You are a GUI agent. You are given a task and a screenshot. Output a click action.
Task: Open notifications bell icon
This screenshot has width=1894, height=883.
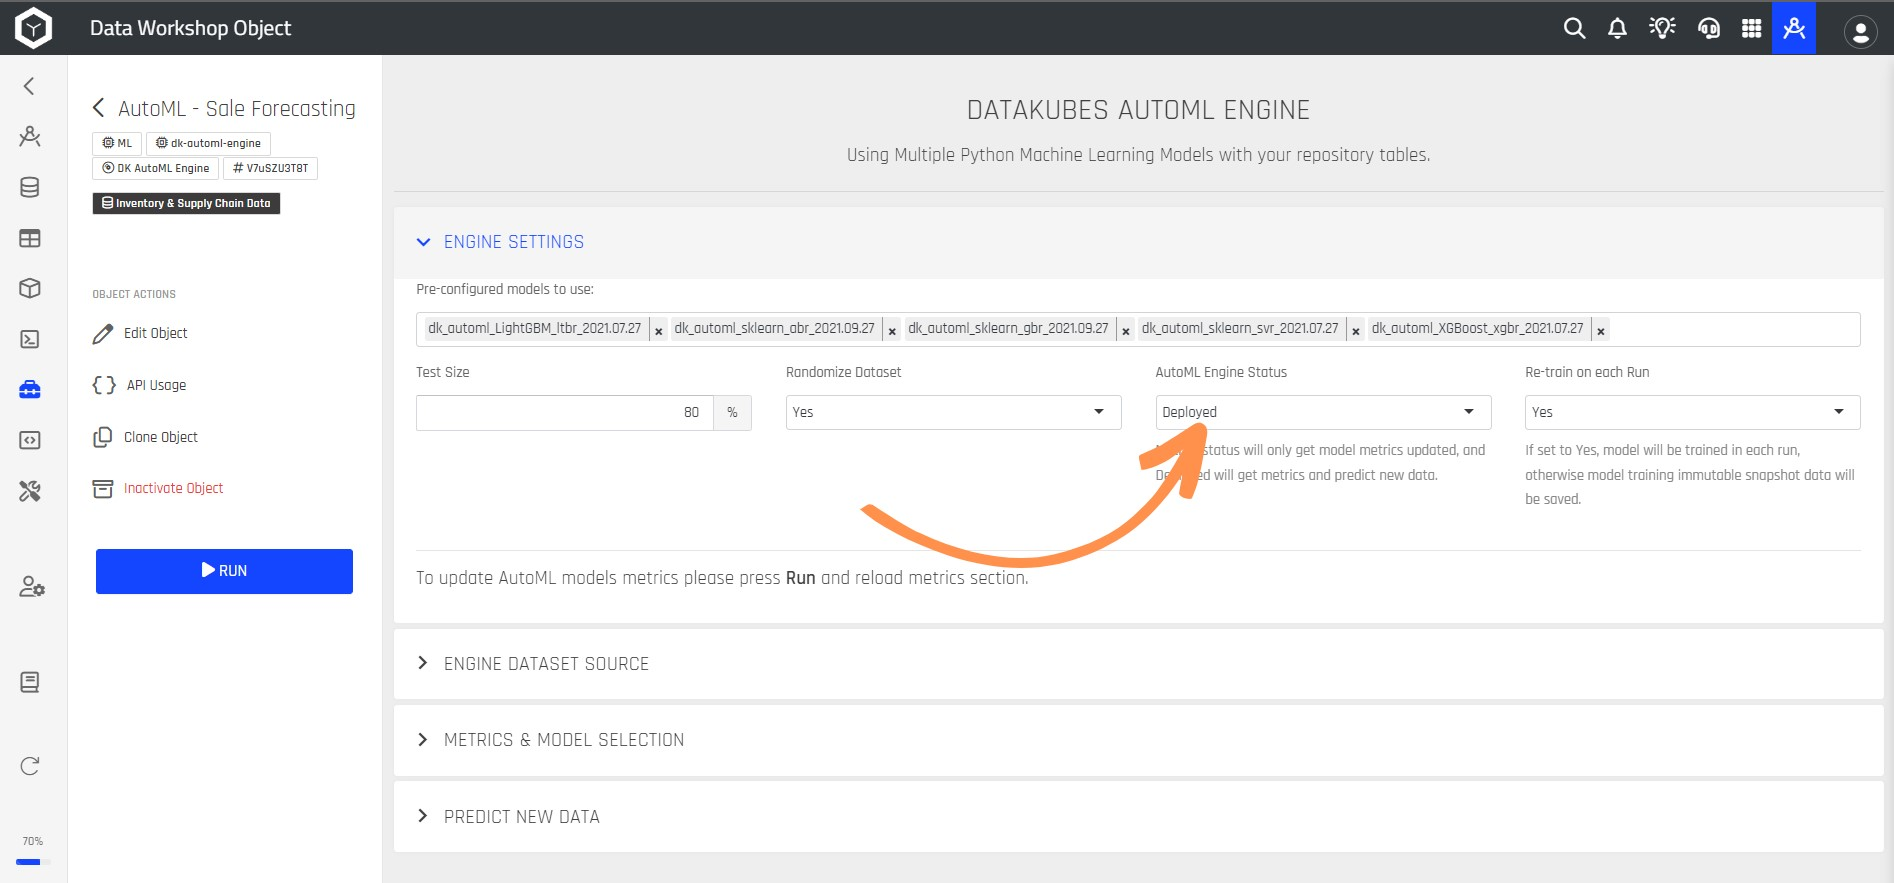(1617, 28)
